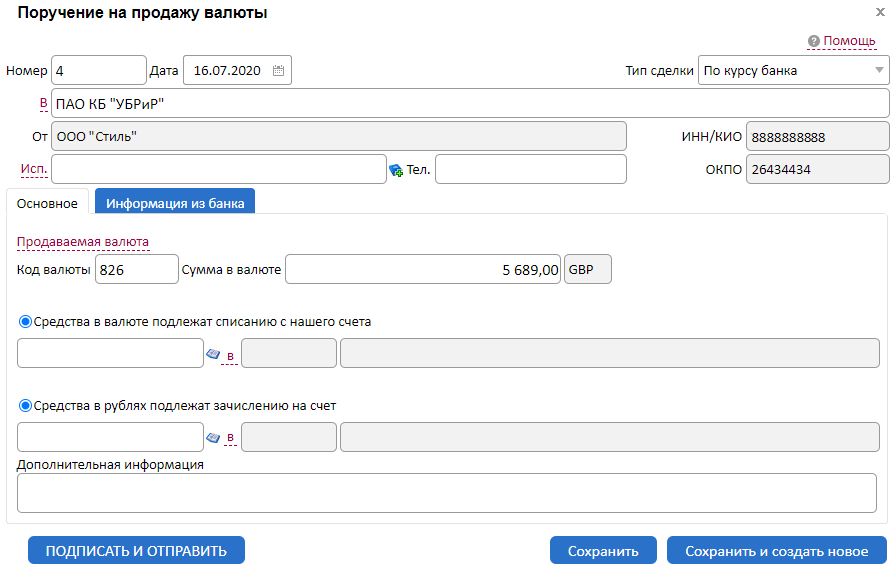Viewport: 891px width, 570px height.
Task: Open account lookup book icon for debit account
Action: click(x=213, y=353)
